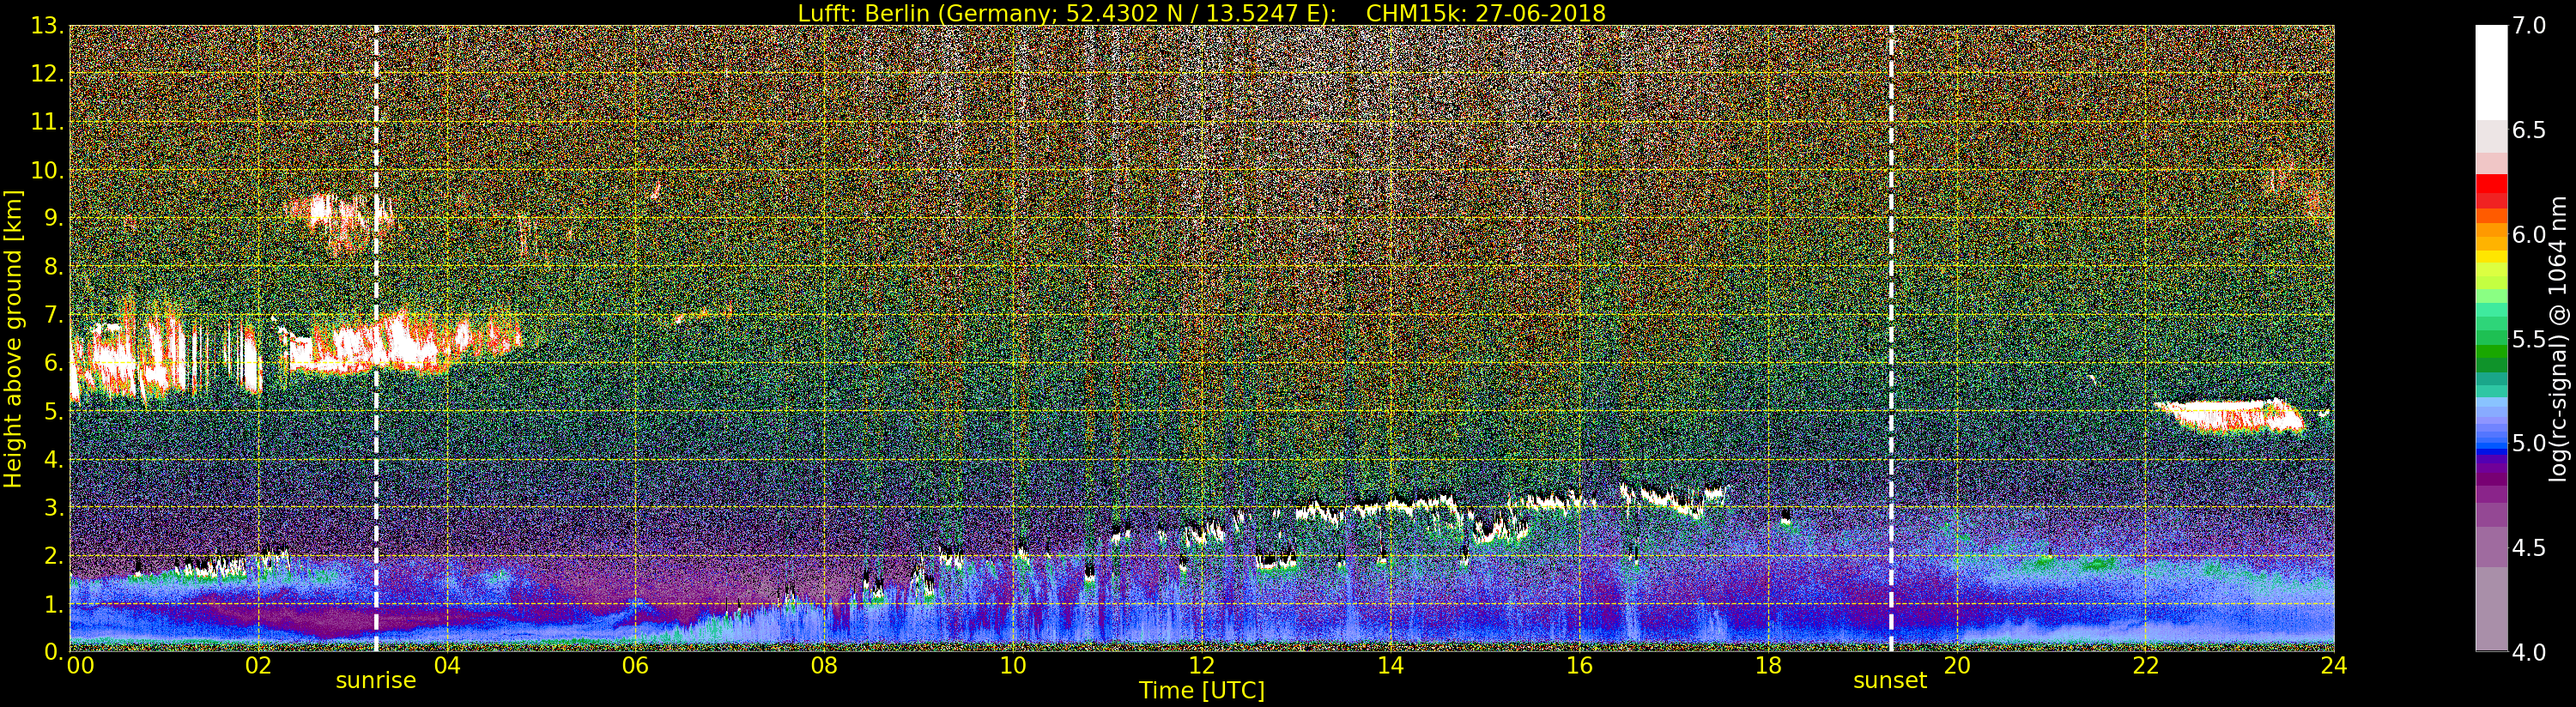Image resolution: width=2576 pixels, height=707 pixels.
Task: Click the 'log(rc-signal) @ 1064 nm' colorbar label
Action: pyautogui.click(x=2559, y=338)
